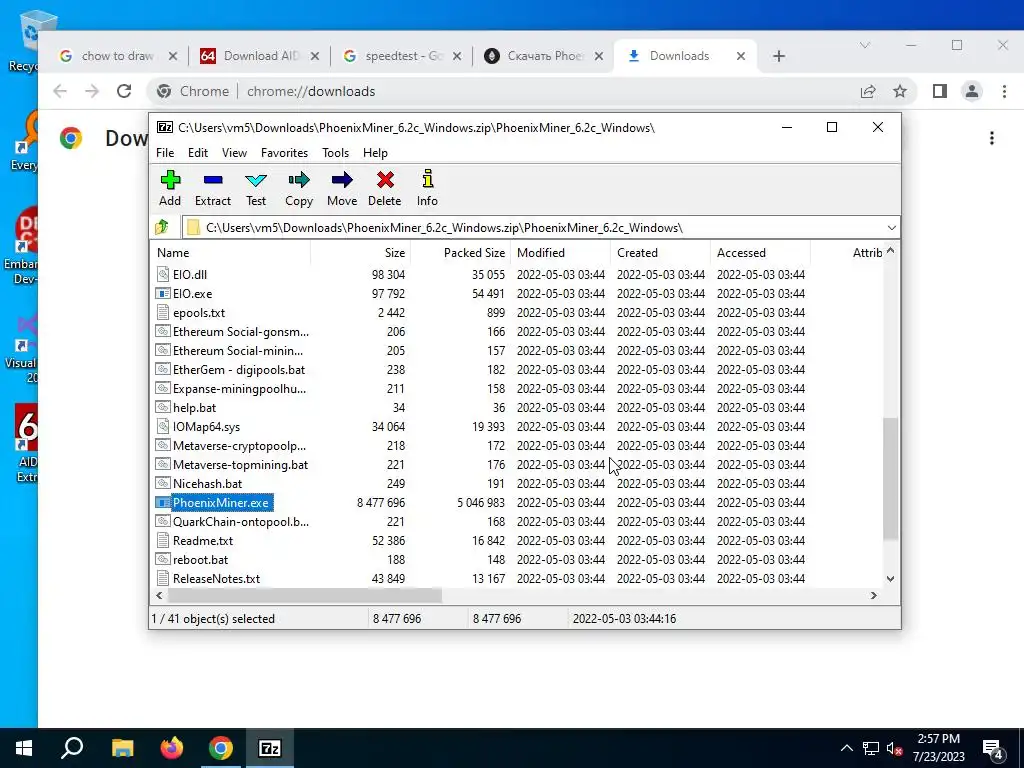
Task: Toggle the Chrome side panel
Action: (x=940, y=91)
